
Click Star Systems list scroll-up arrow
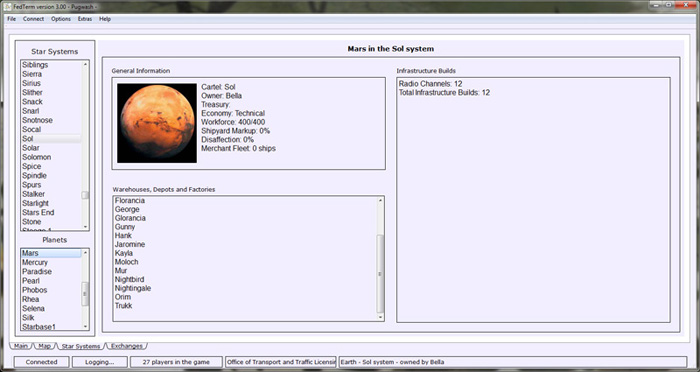click(85, 64)
